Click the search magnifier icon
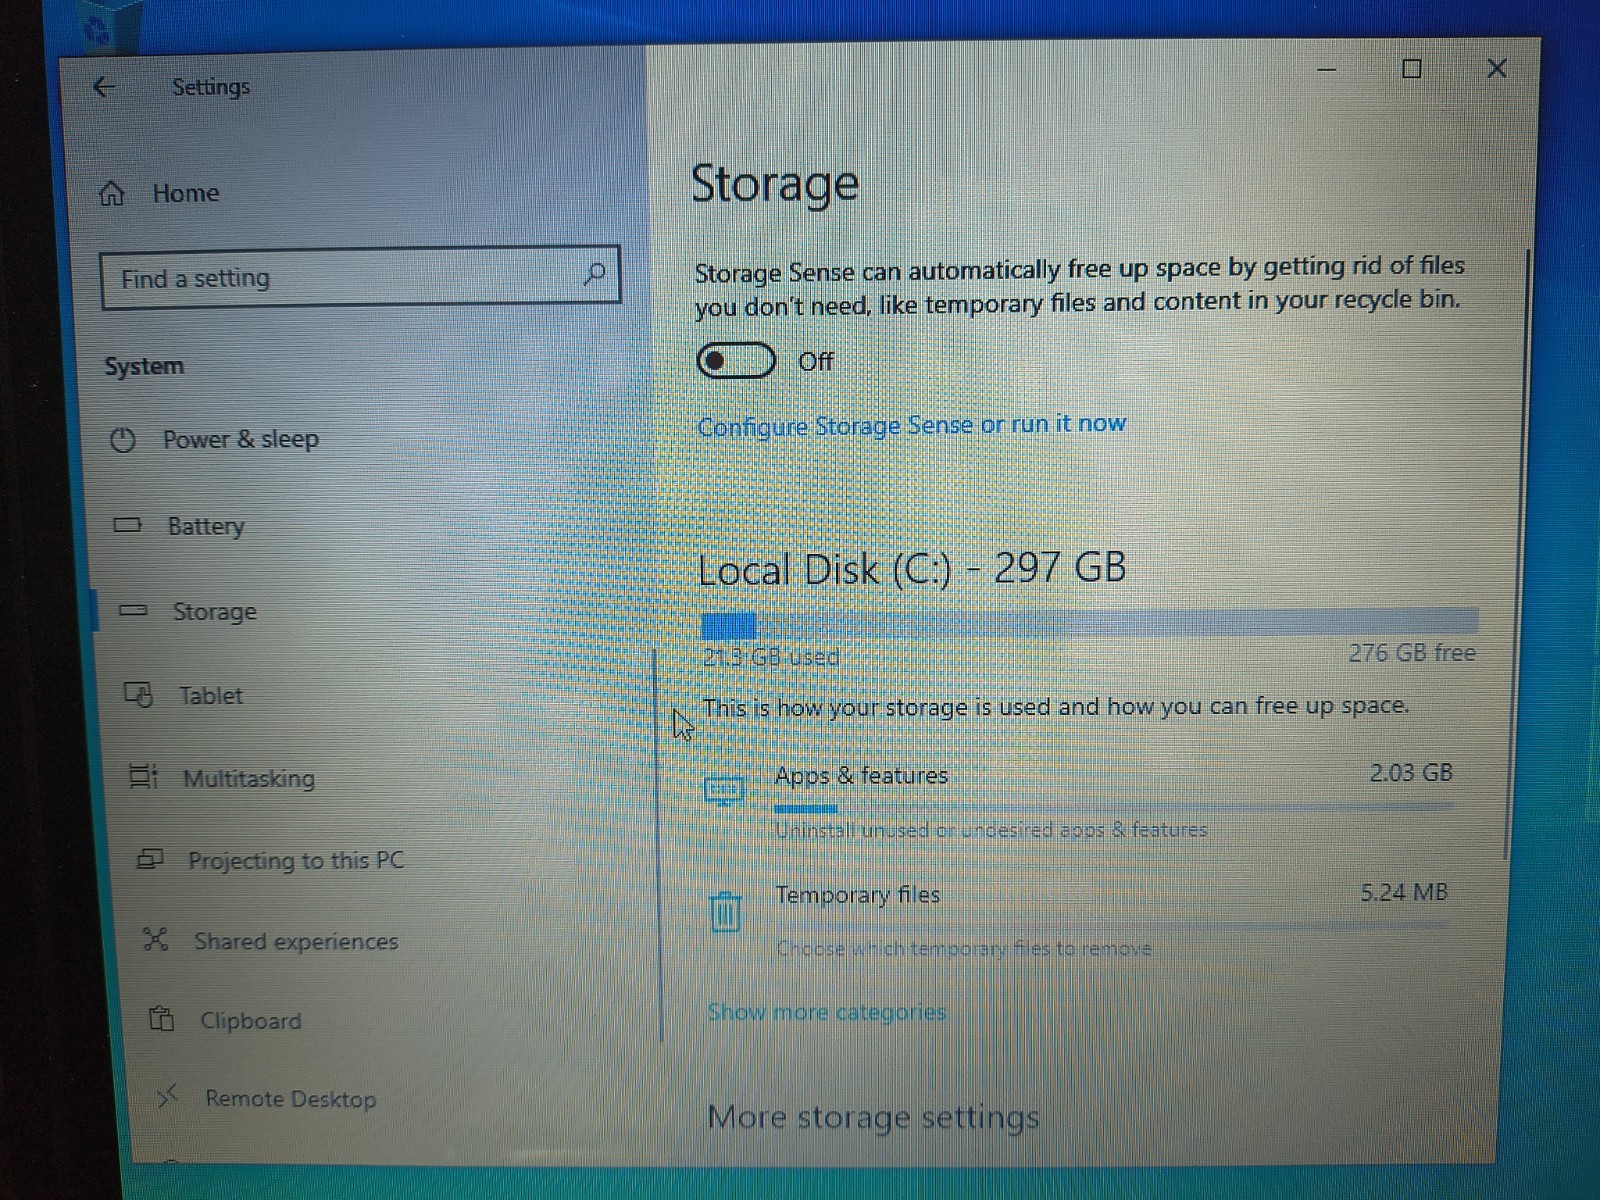 click(x=594, y=273)
